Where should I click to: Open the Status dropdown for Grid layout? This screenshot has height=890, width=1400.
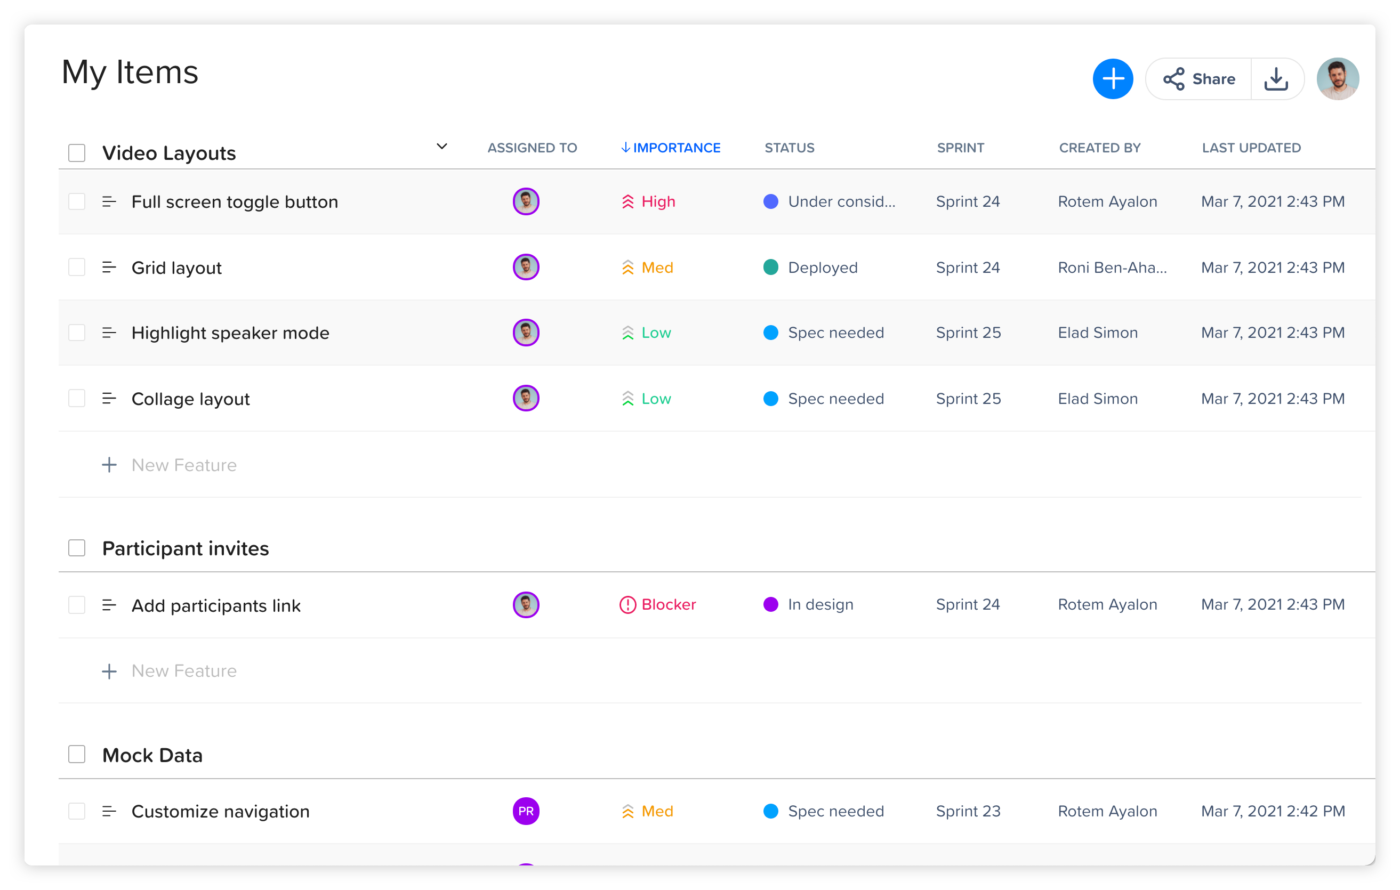[x=822, y=268]
